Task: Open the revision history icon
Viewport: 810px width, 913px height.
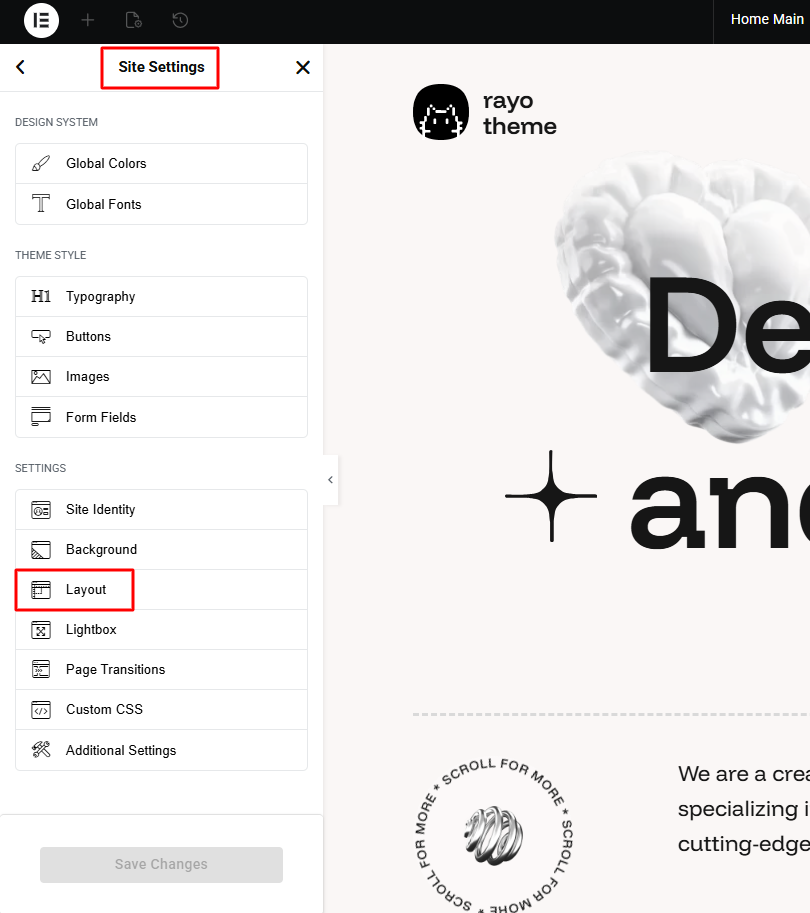Action: 180,20
